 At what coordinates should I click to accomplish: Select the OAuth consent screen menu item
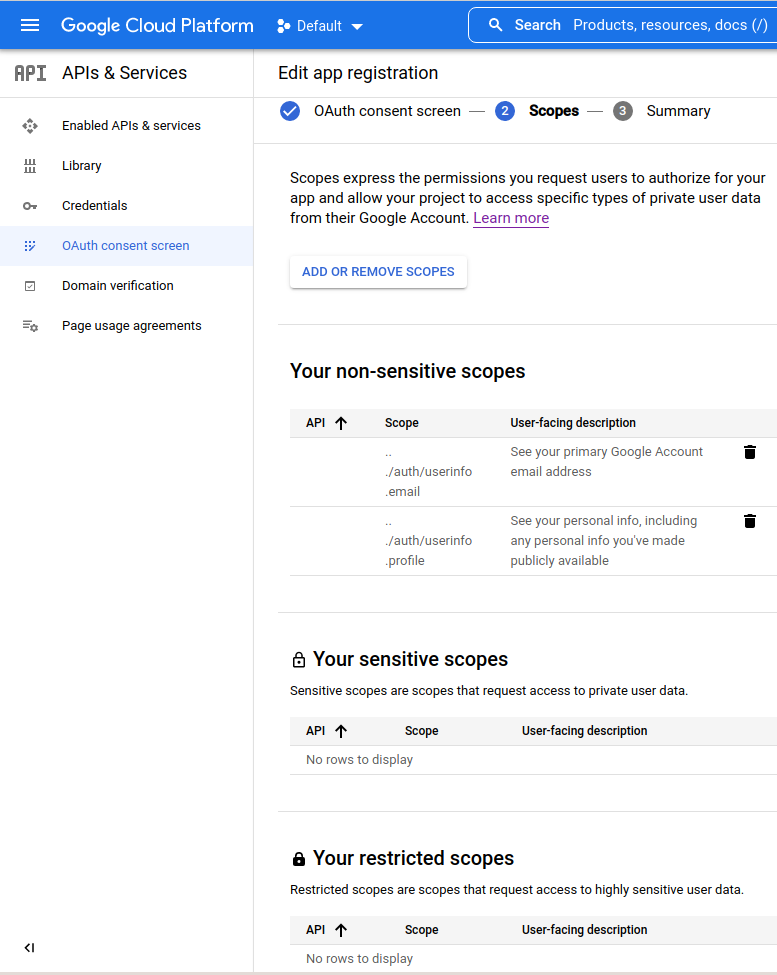[x=126, y=246]
